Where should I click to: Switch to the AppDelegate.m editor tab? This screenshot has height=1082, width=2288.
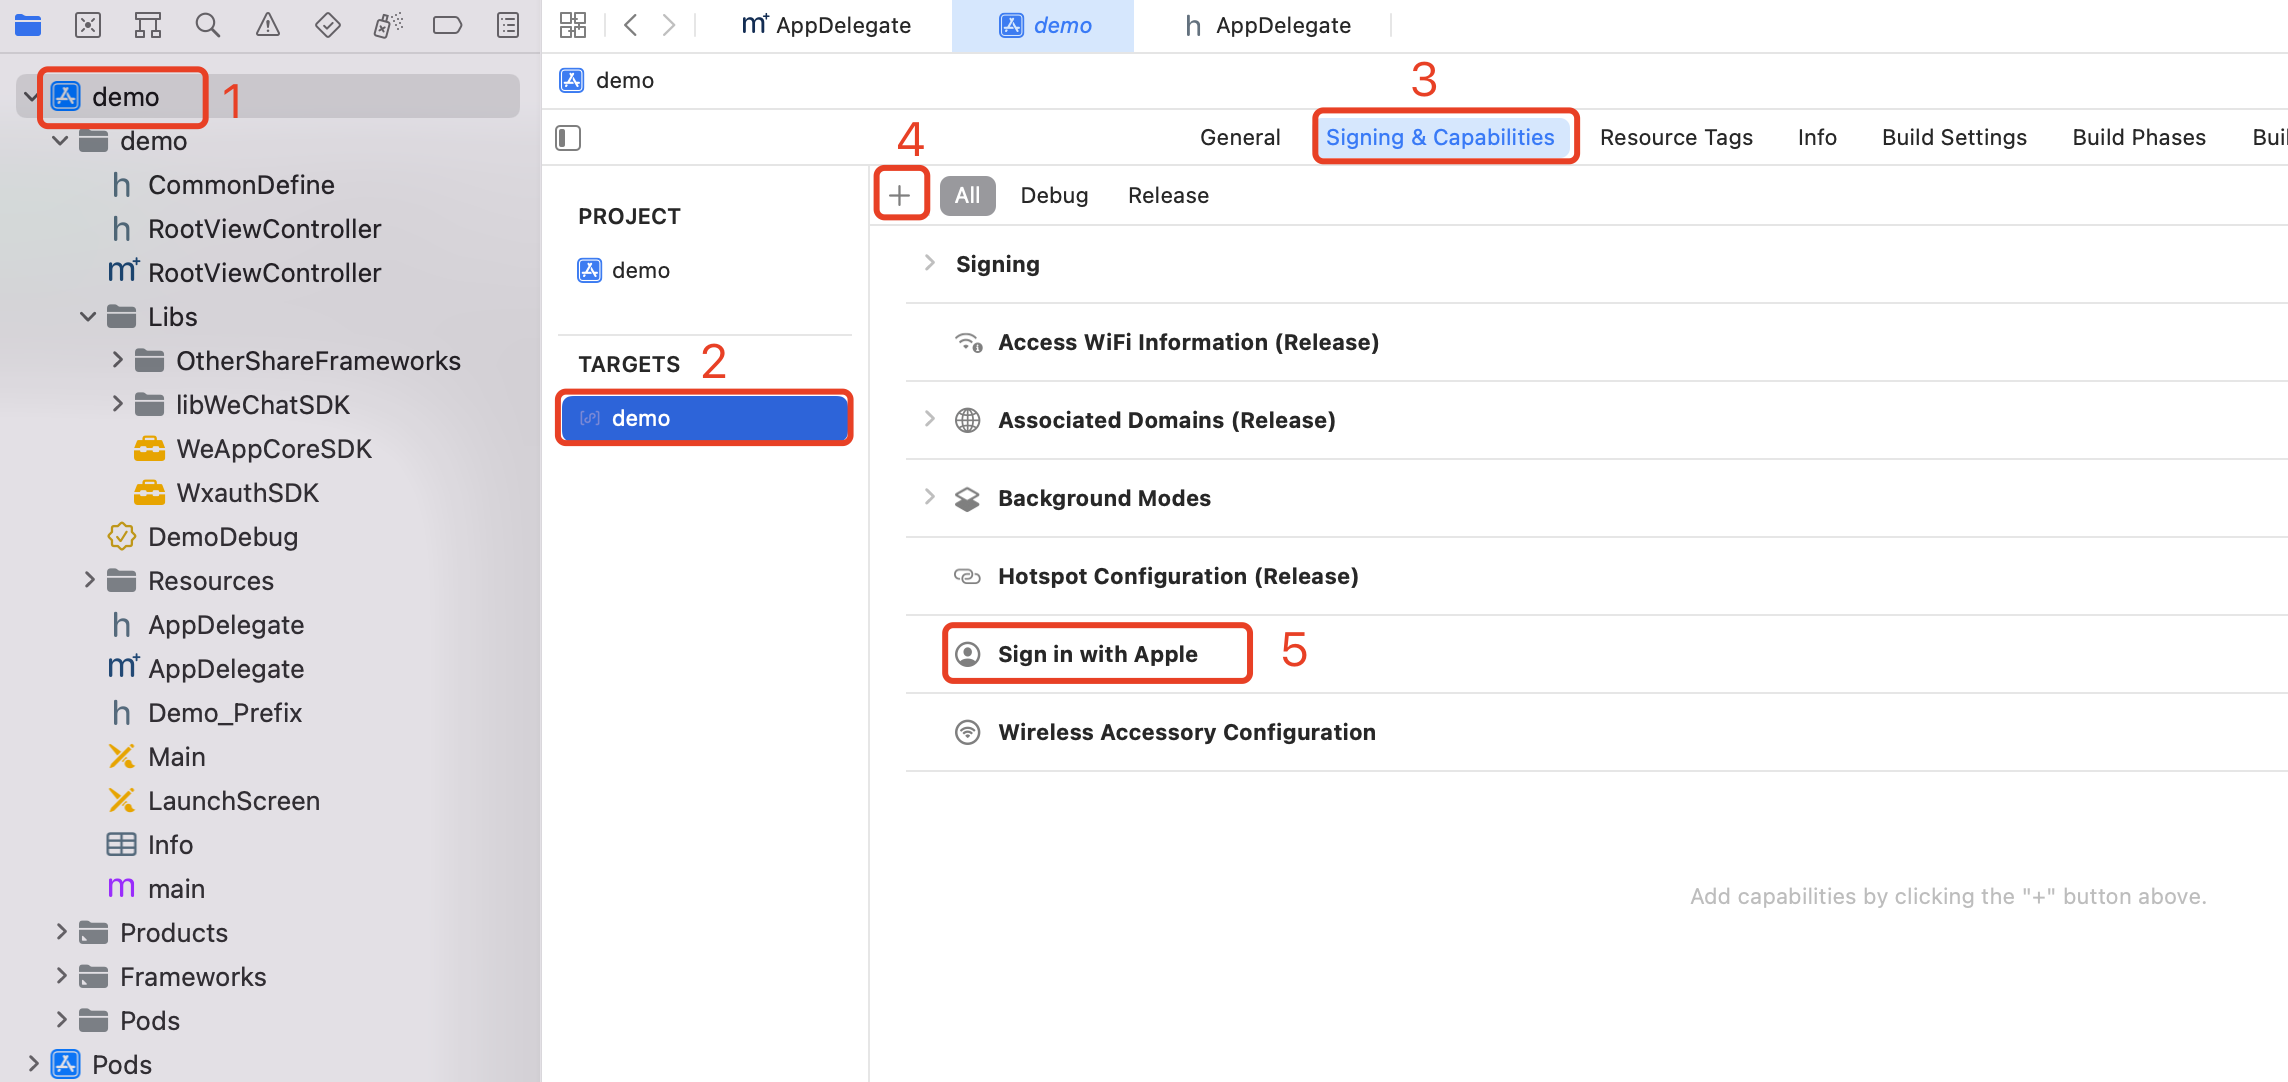826,25
